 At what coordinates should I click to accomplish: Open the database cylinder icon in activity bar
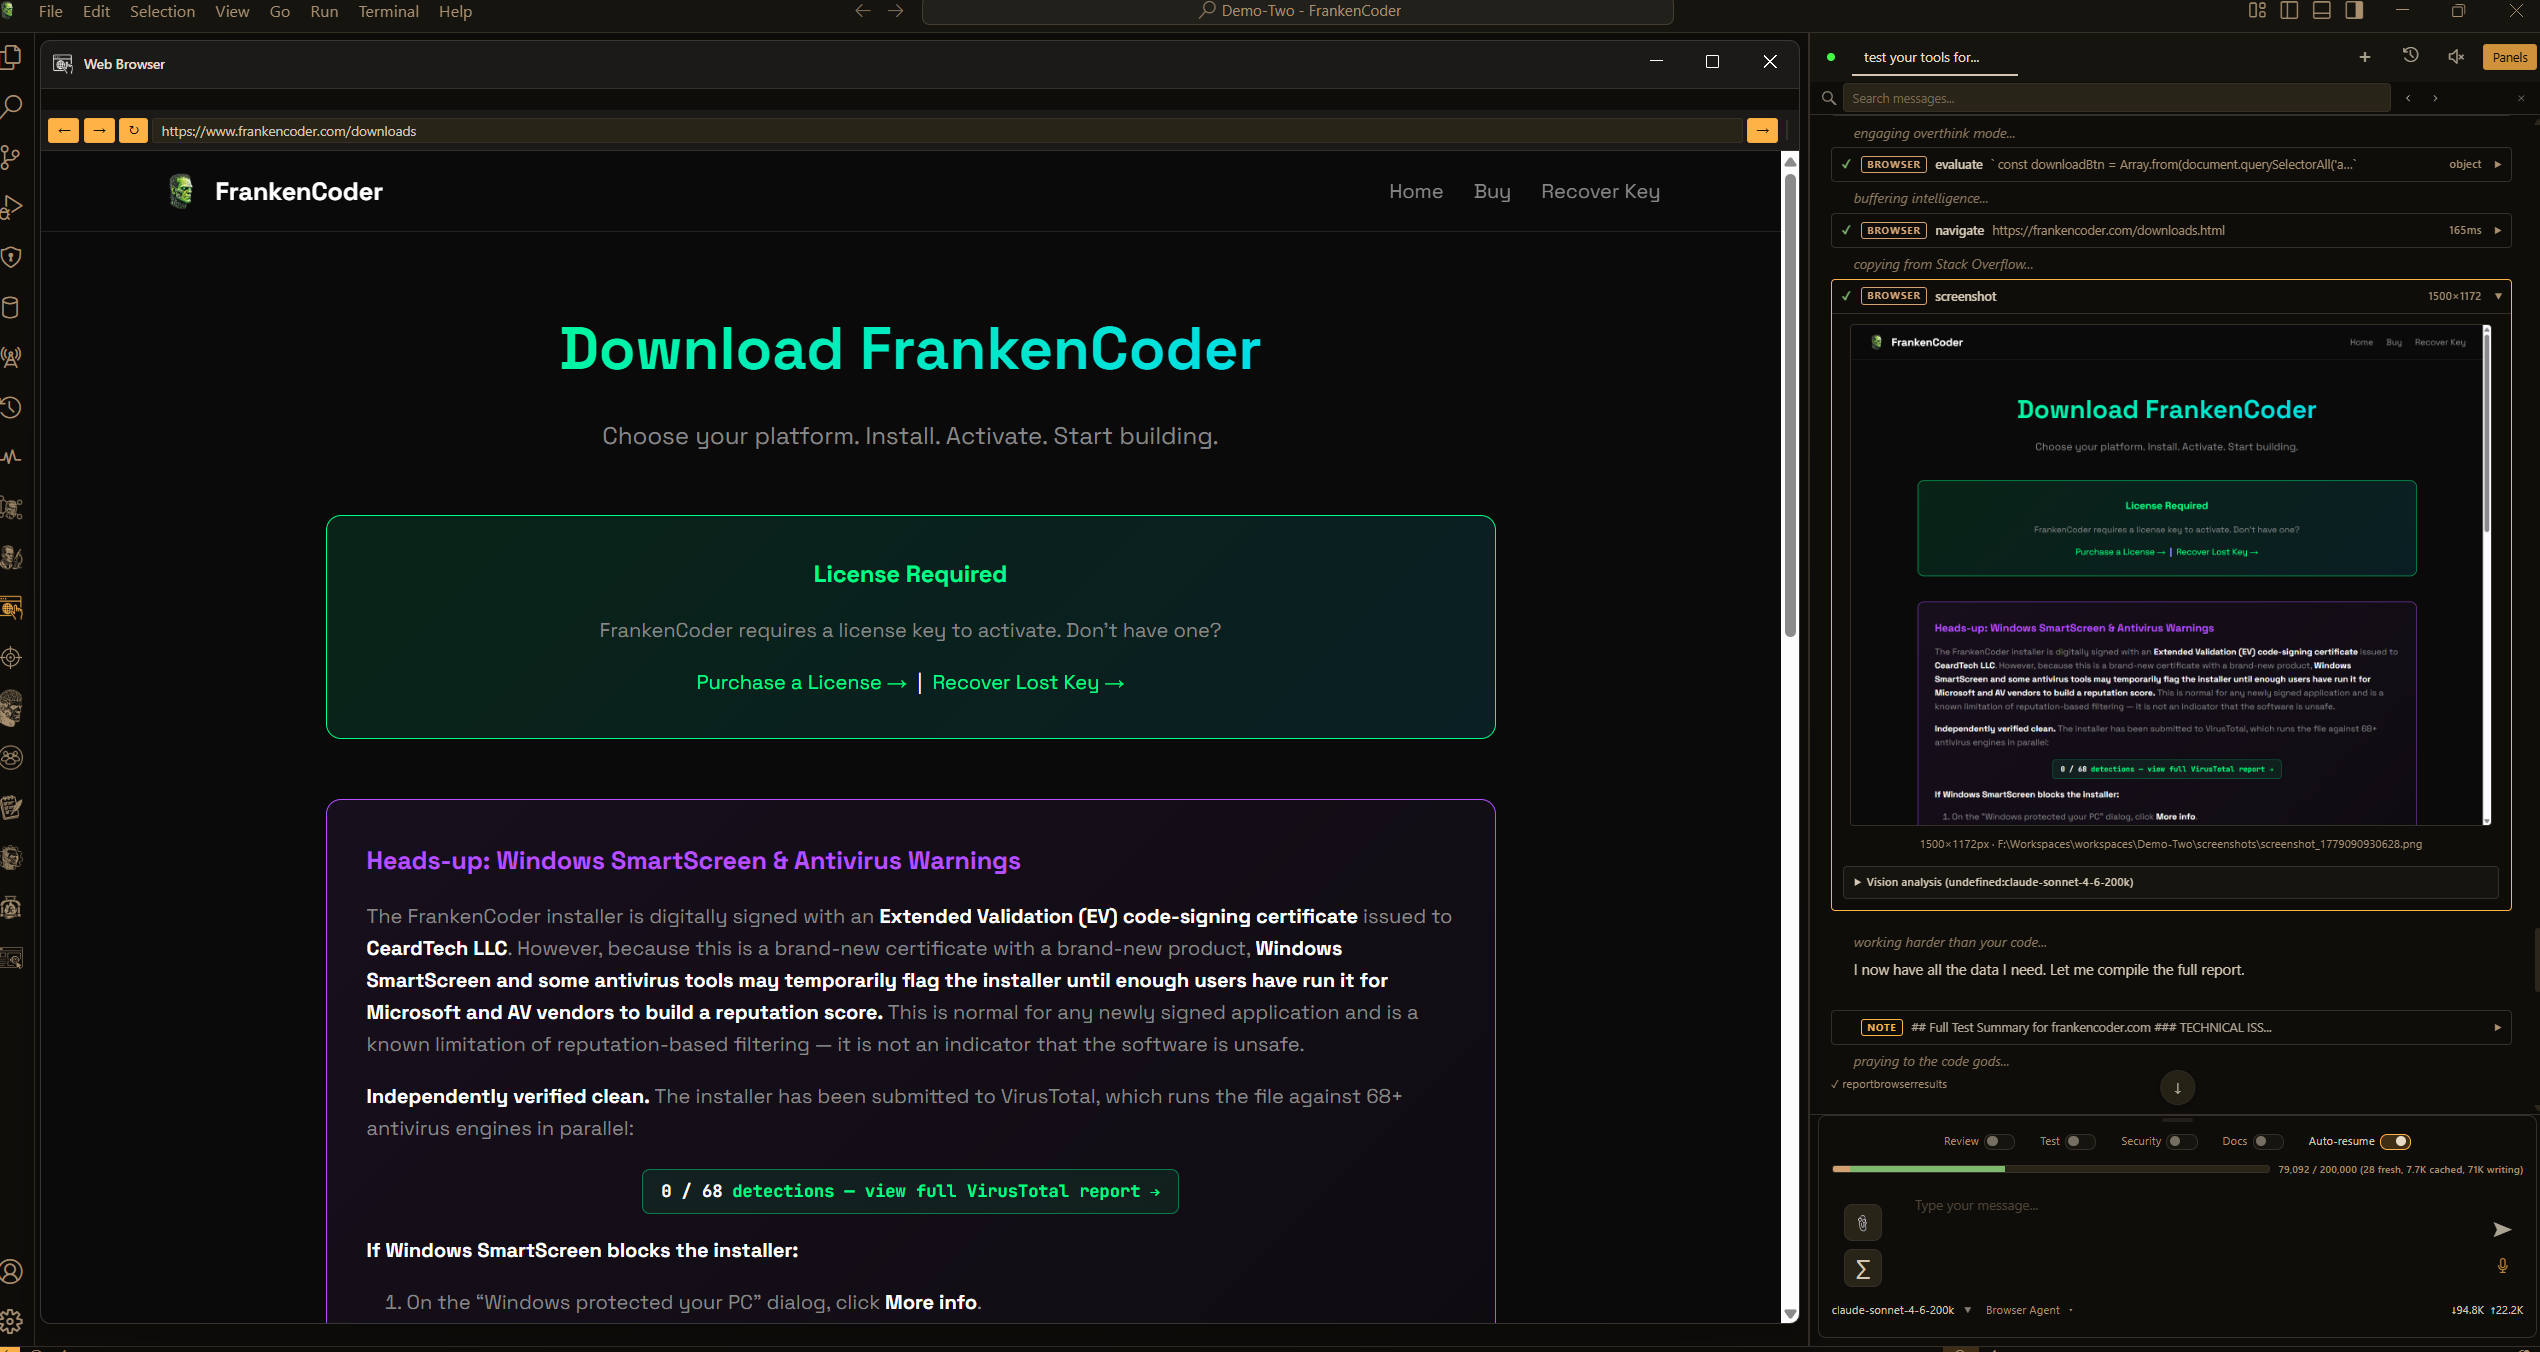click(12, 307)
